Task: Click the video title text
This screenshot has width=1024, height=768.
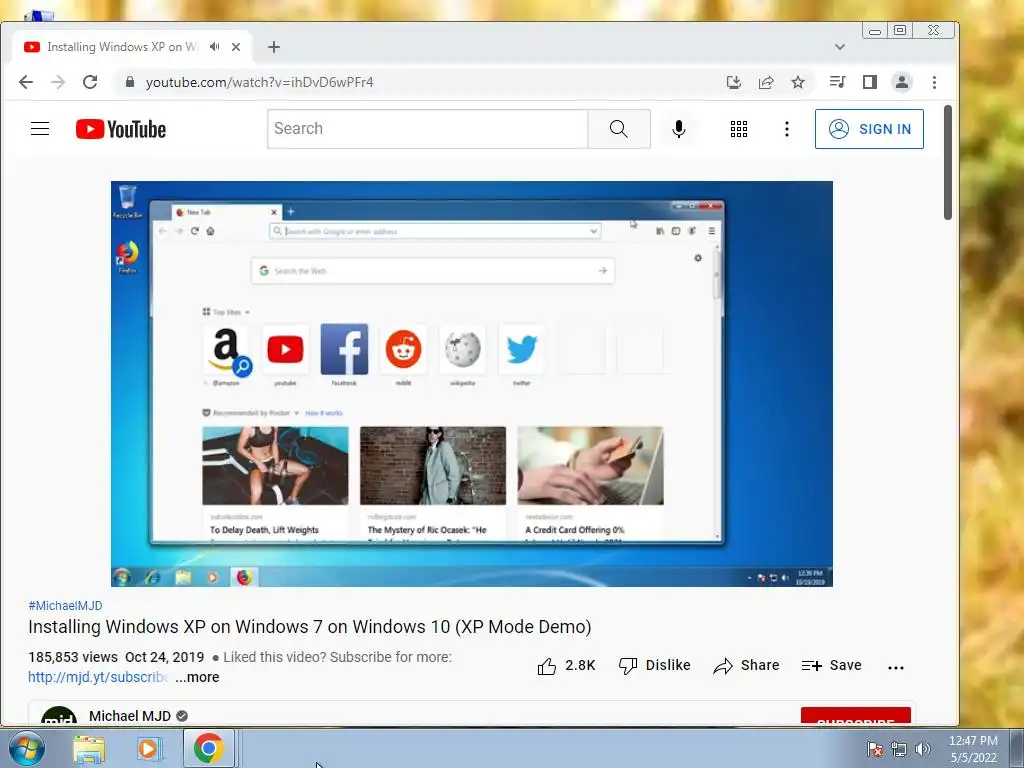Action: [x=310, y=627]
